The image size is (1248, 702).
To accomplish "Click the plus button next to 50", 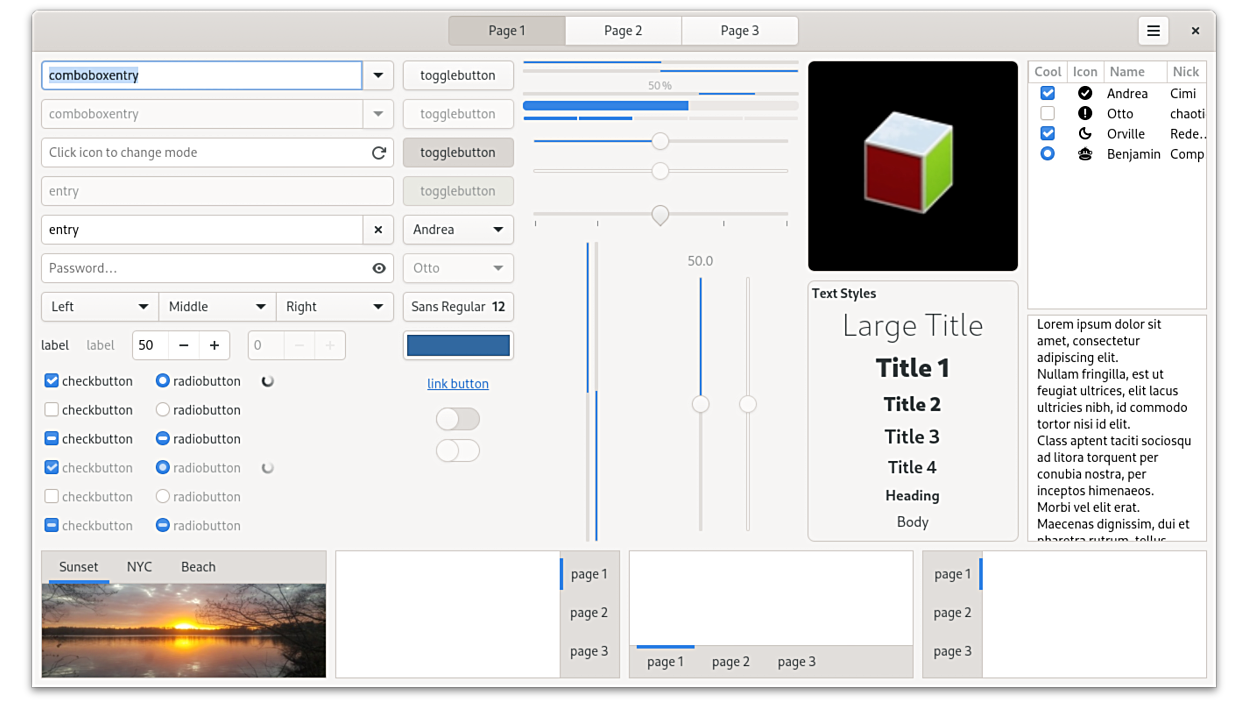I will pyautogui.click(x=214, y=345).
